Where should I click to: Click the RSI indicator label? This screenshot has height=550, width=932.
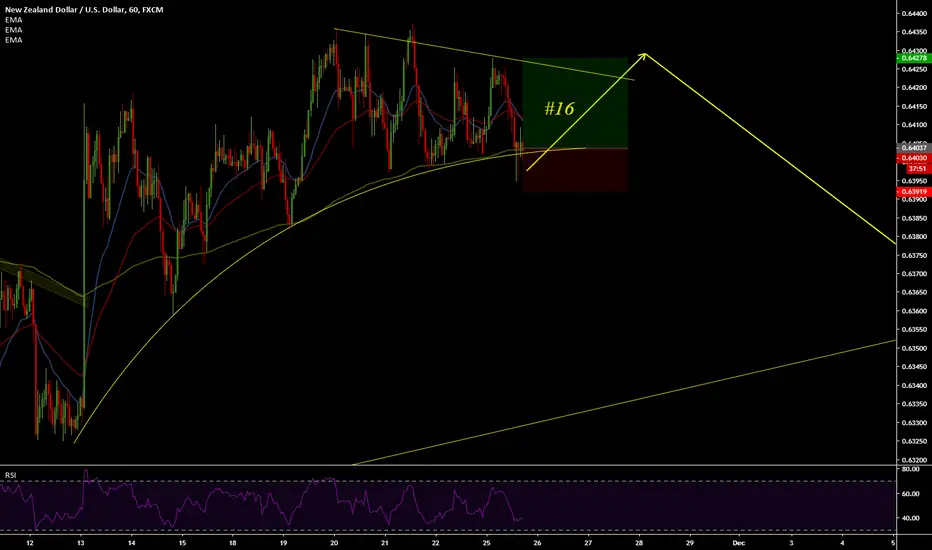click(x=11, y=475)
